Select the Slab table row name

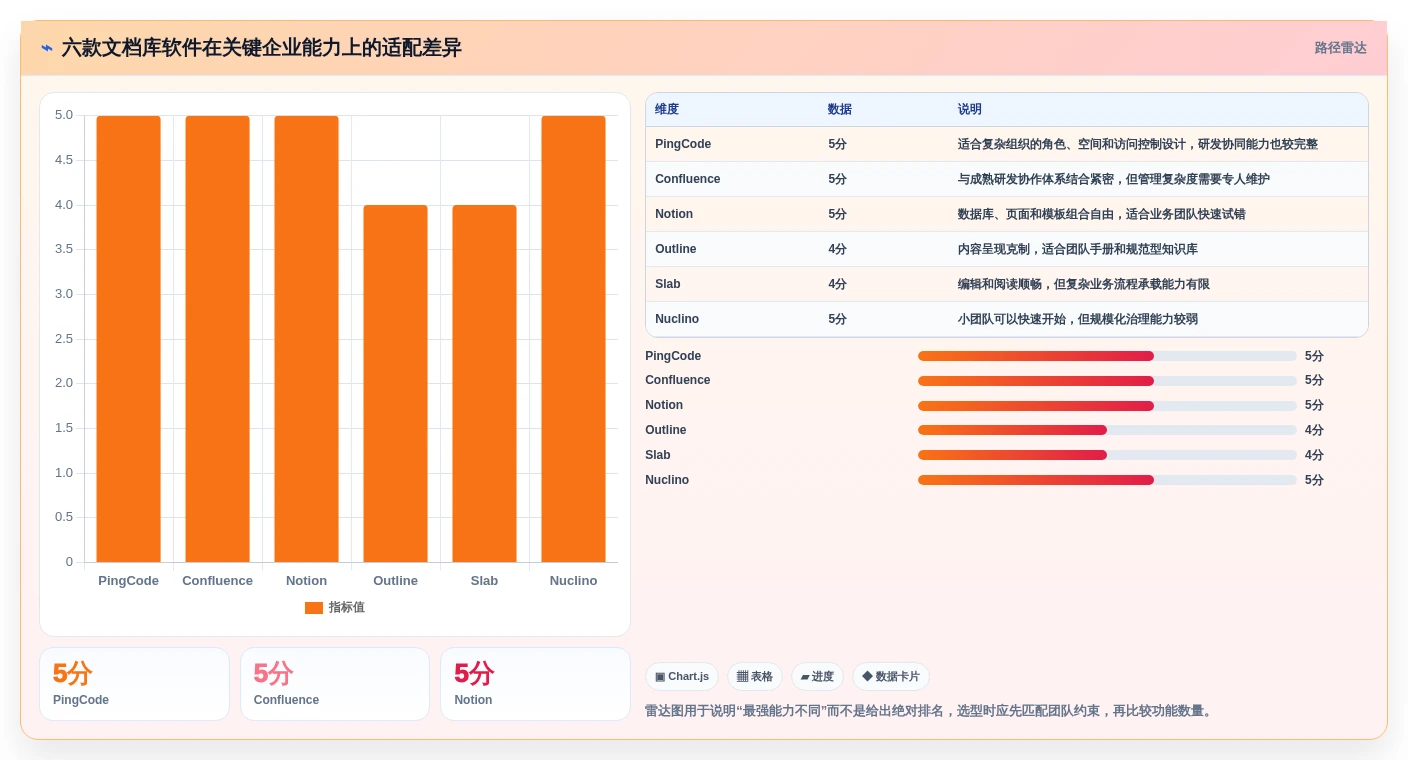point(668,284)
